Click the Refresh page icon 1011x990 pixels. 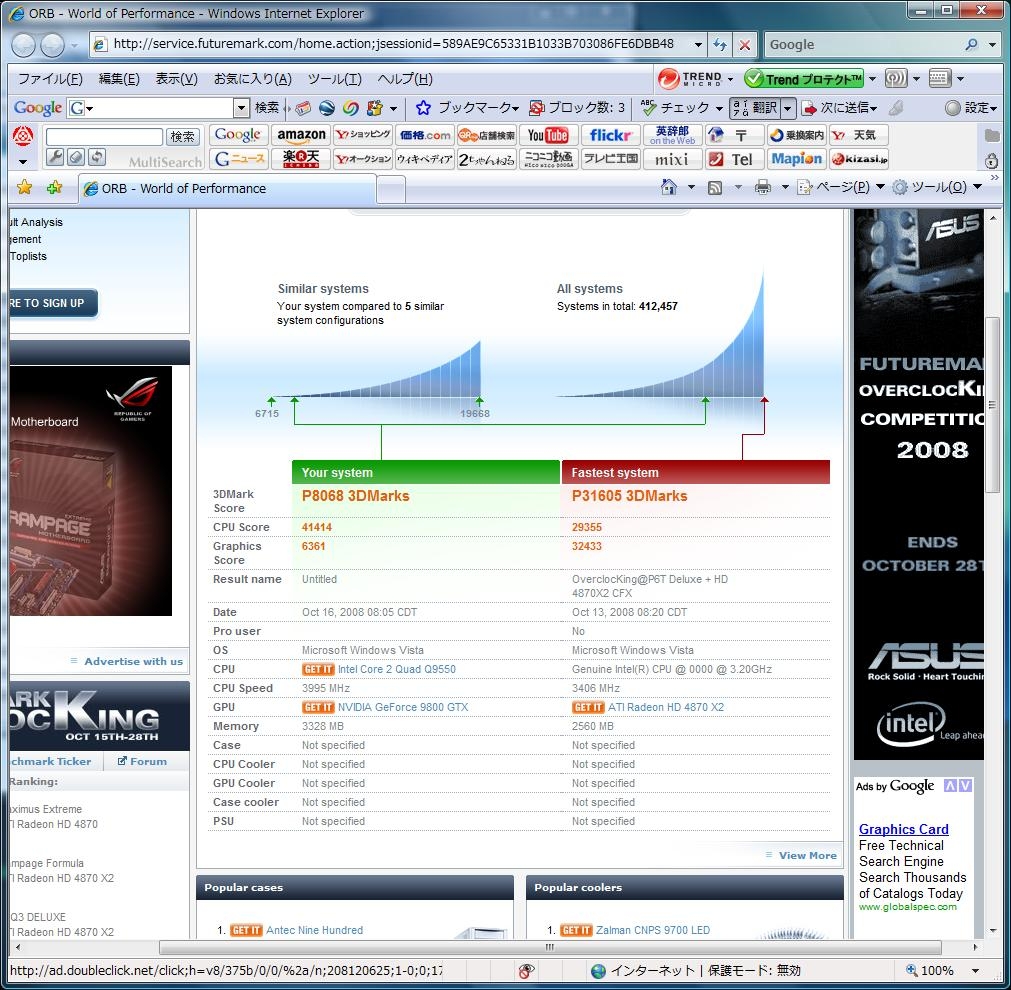pyautogui.click(x=720, y=45)
